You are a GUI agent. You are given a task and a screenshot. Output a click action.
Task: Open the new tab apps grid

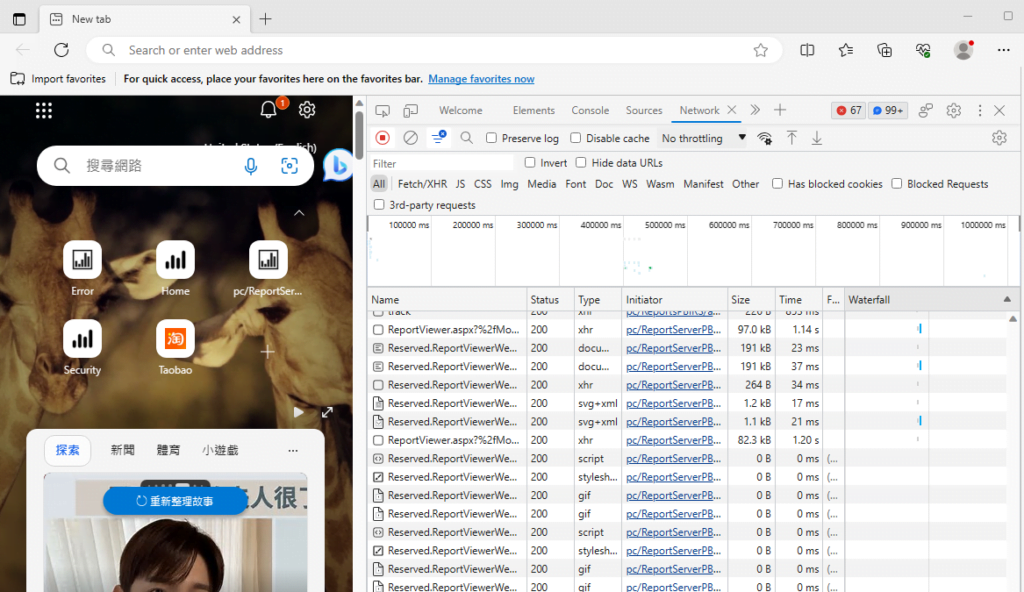click(44, 110)
